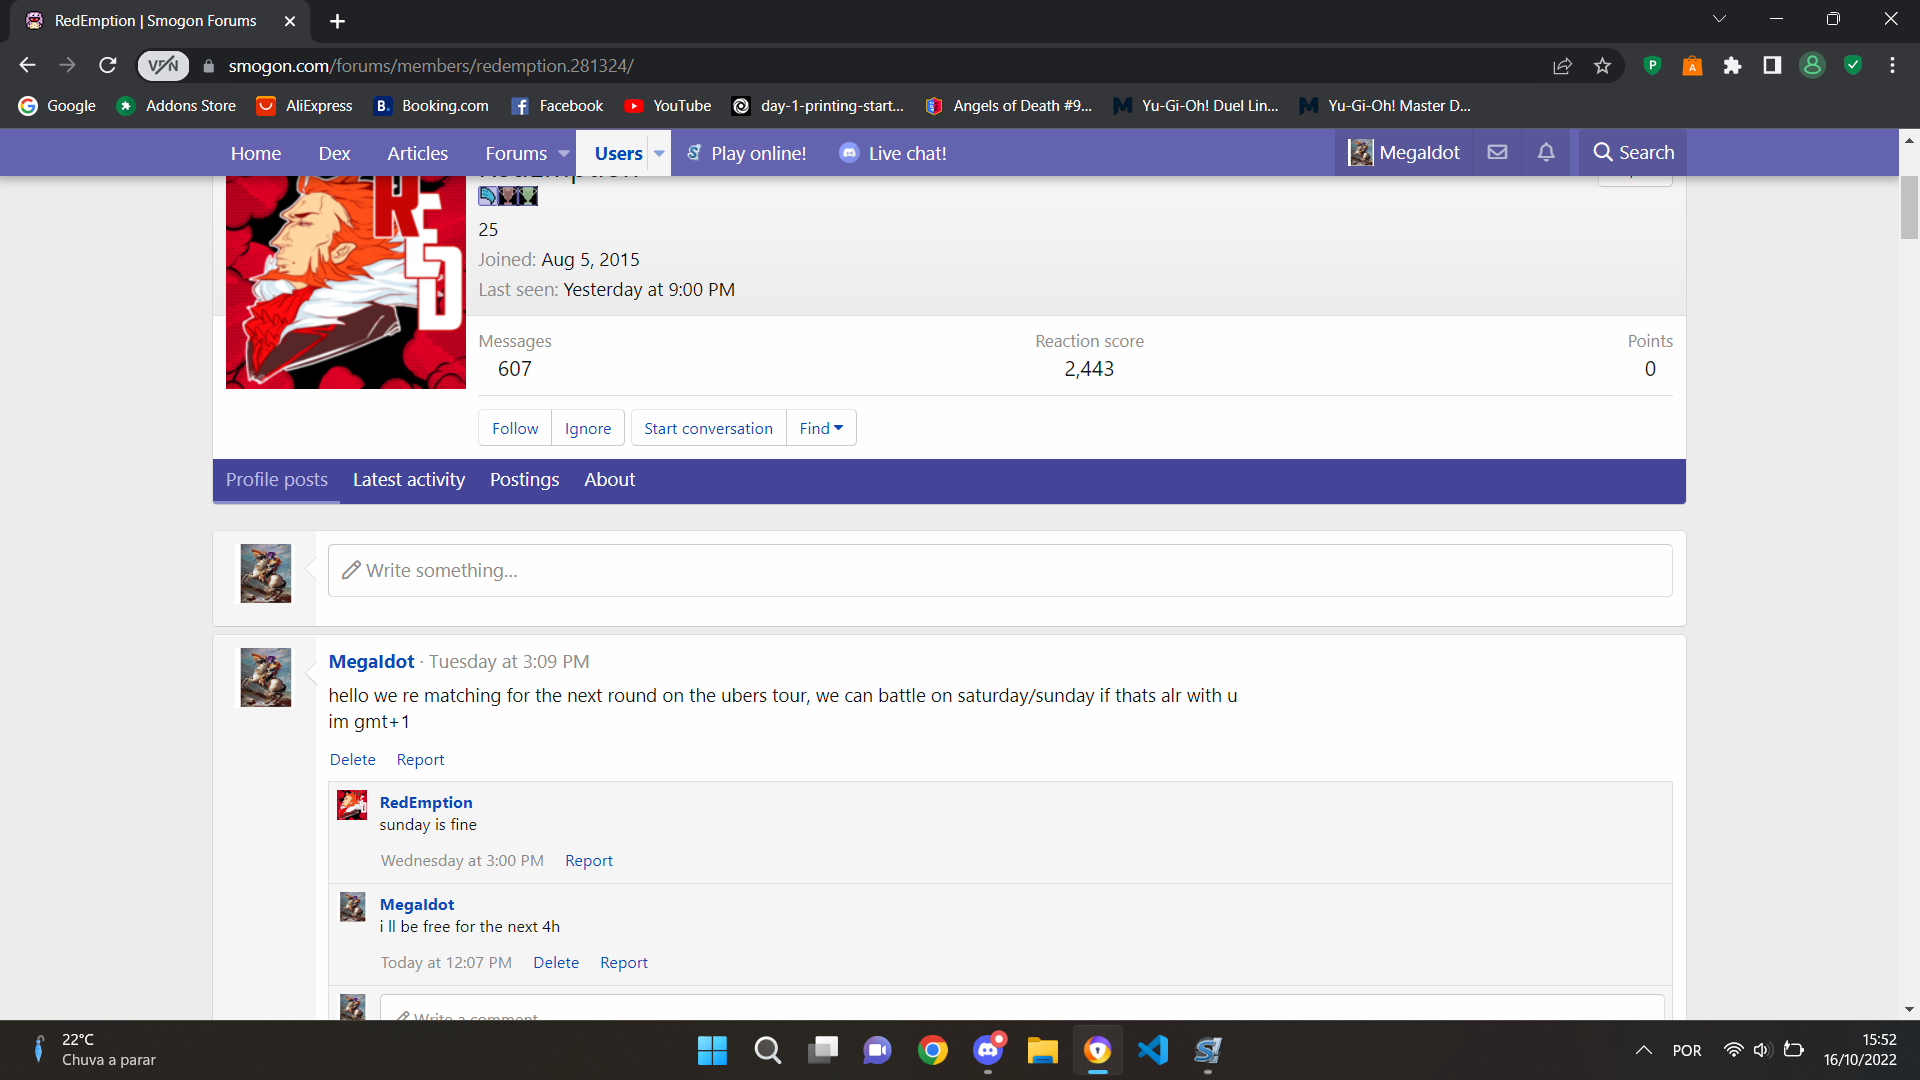Image resolution: width=1920 pixels, height=1080 pixels.
Task: Switch to the Latest activity tab
Action: [x=408, y=480]
